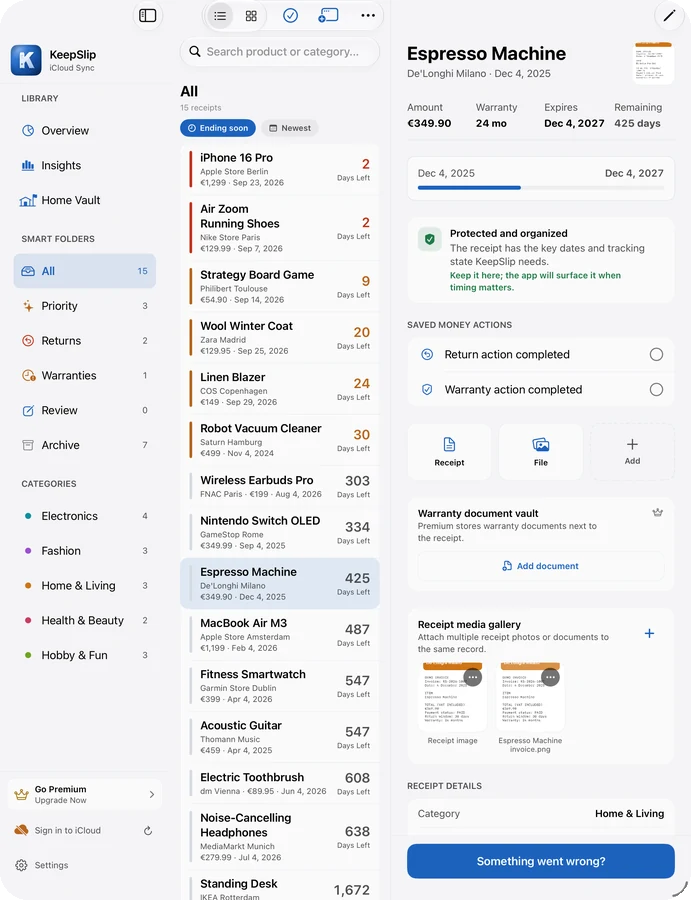Select the iPhone 16 Pro receipt
Image resolution: width=691 pixels, height=900 pixels.
point(279,169)
